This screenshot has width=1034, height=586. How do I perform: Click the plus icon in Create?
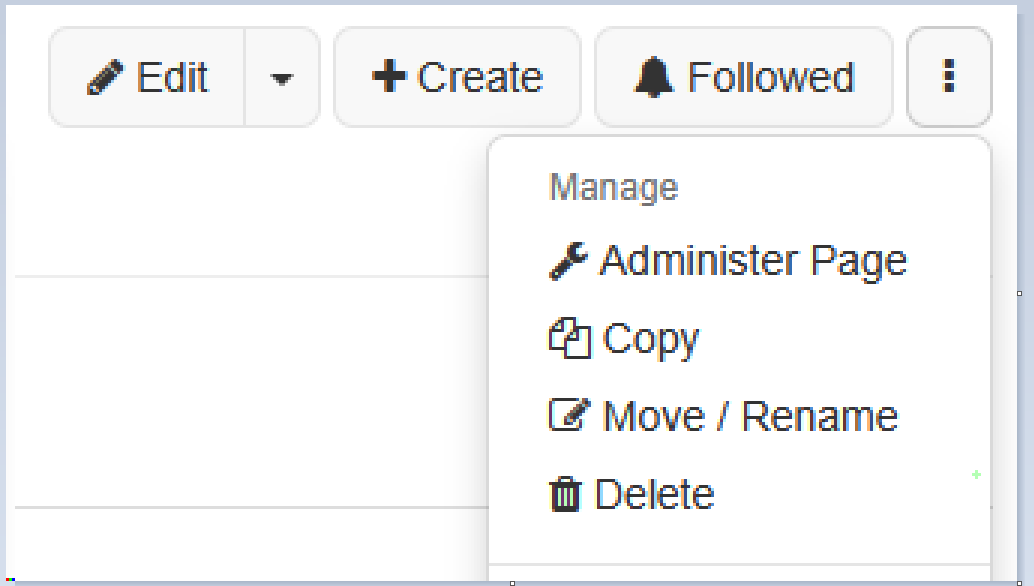point(389,76)
